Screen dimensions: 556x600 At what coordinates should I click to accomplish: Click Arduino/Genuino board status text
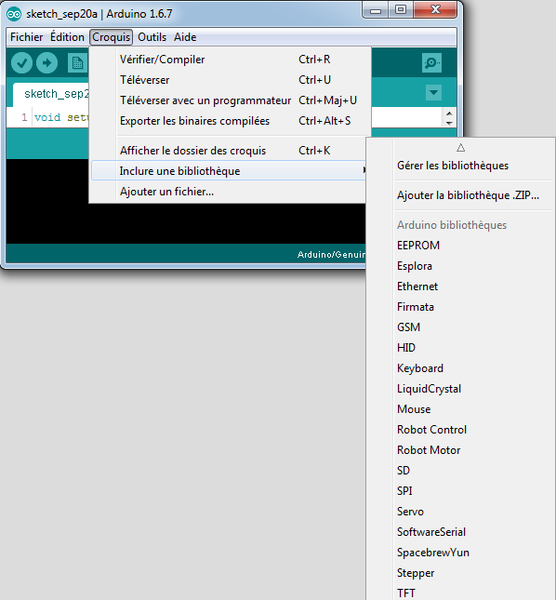[331, 254]
